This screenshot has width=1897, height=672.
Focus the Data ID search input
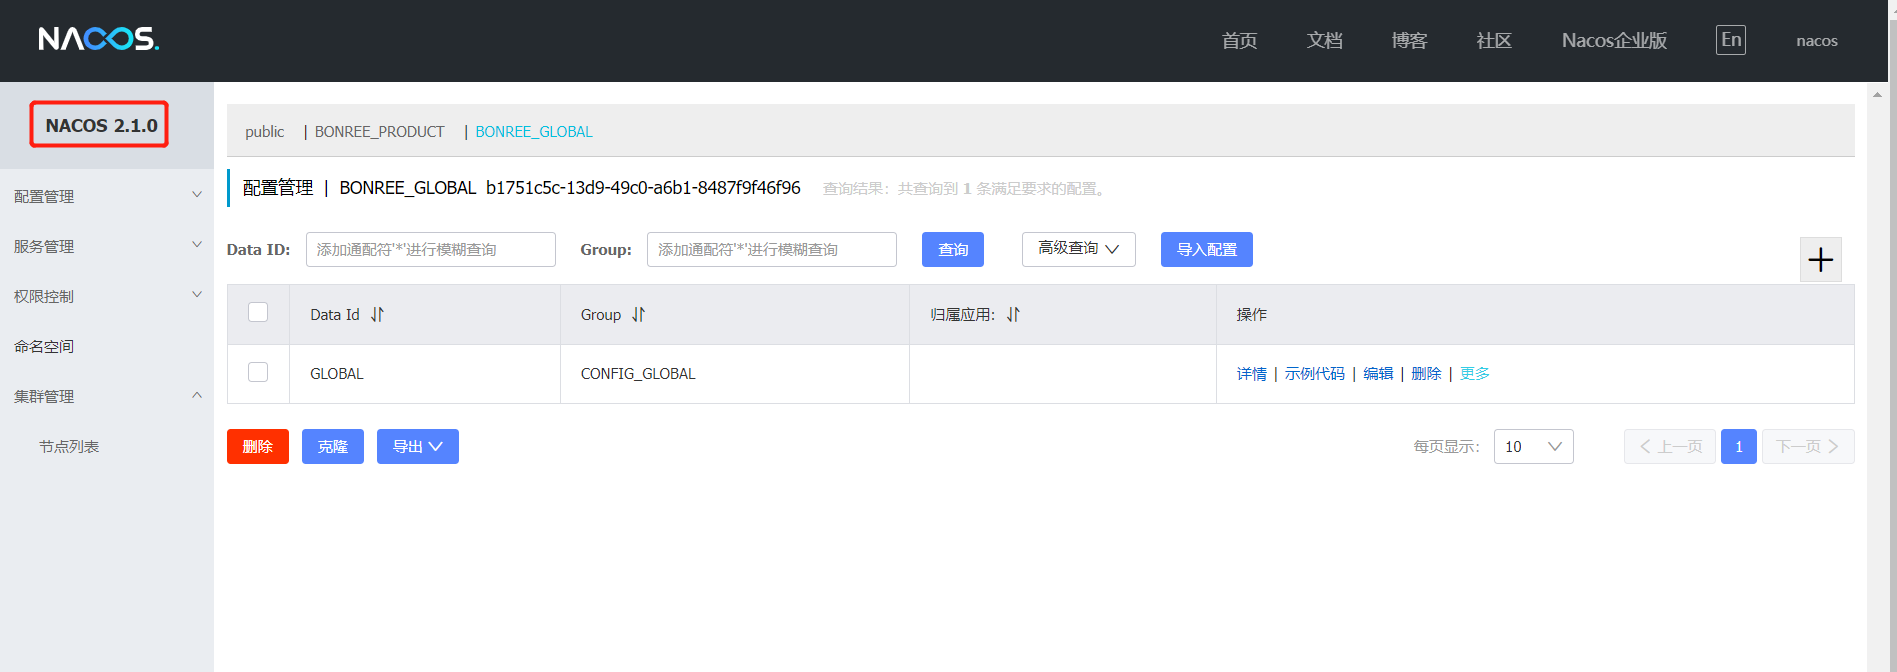click(430, 249)
